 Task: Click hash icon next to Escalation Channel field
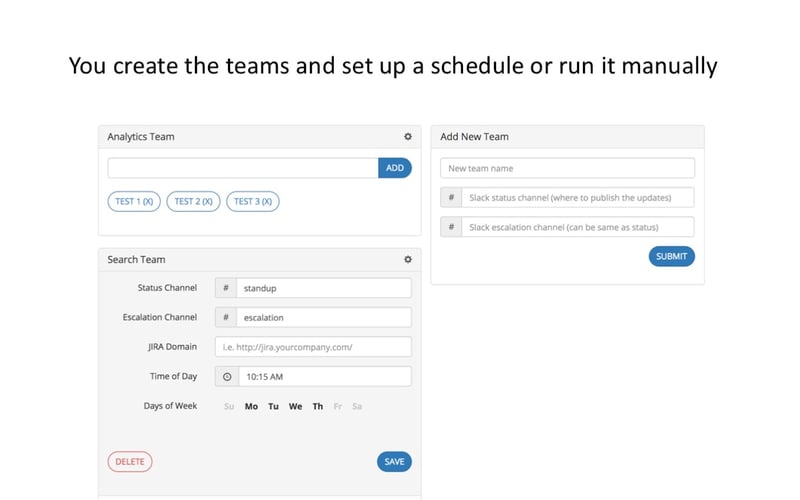(x=226, y=318)
